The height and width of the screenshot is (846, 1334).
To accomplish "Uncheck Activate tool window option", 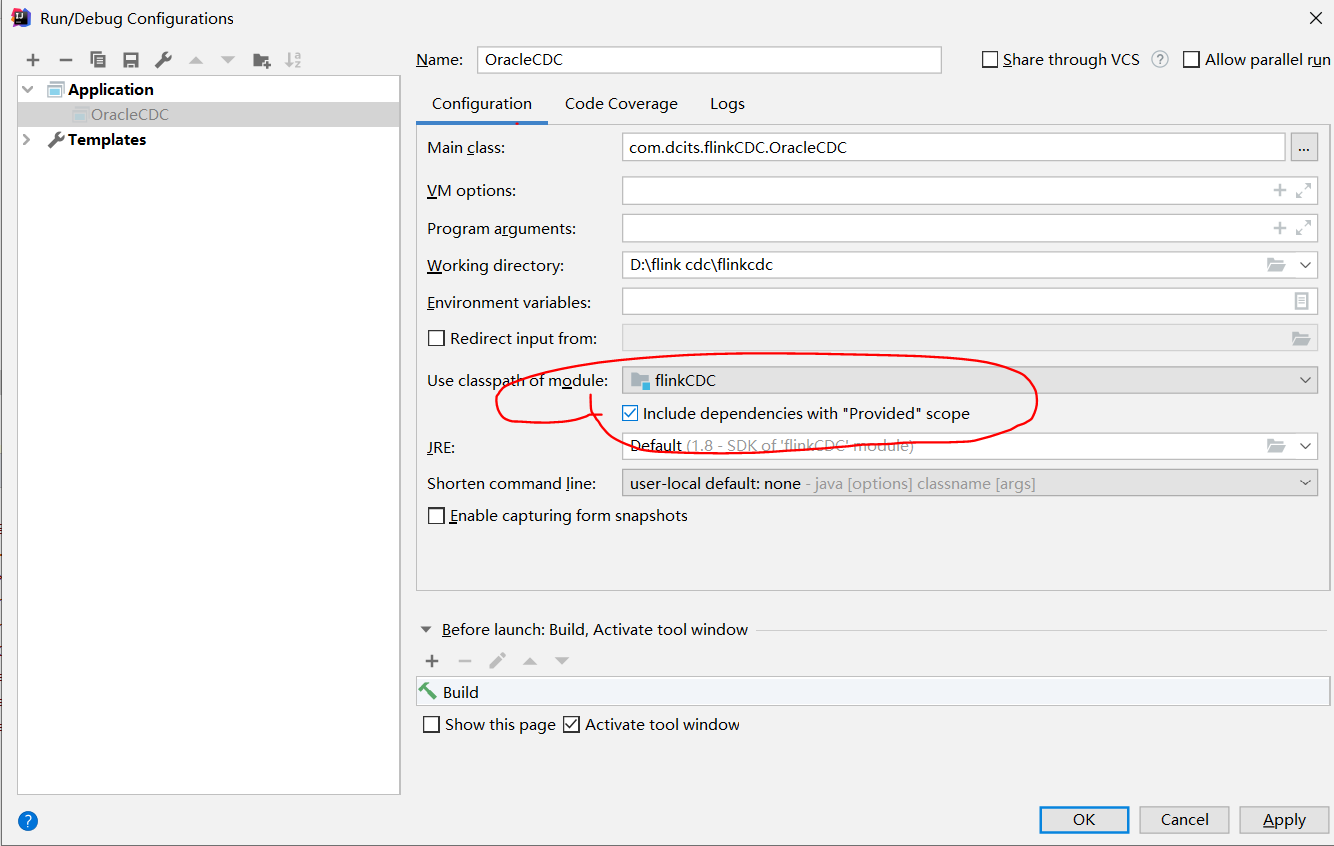I will [571, 724].
